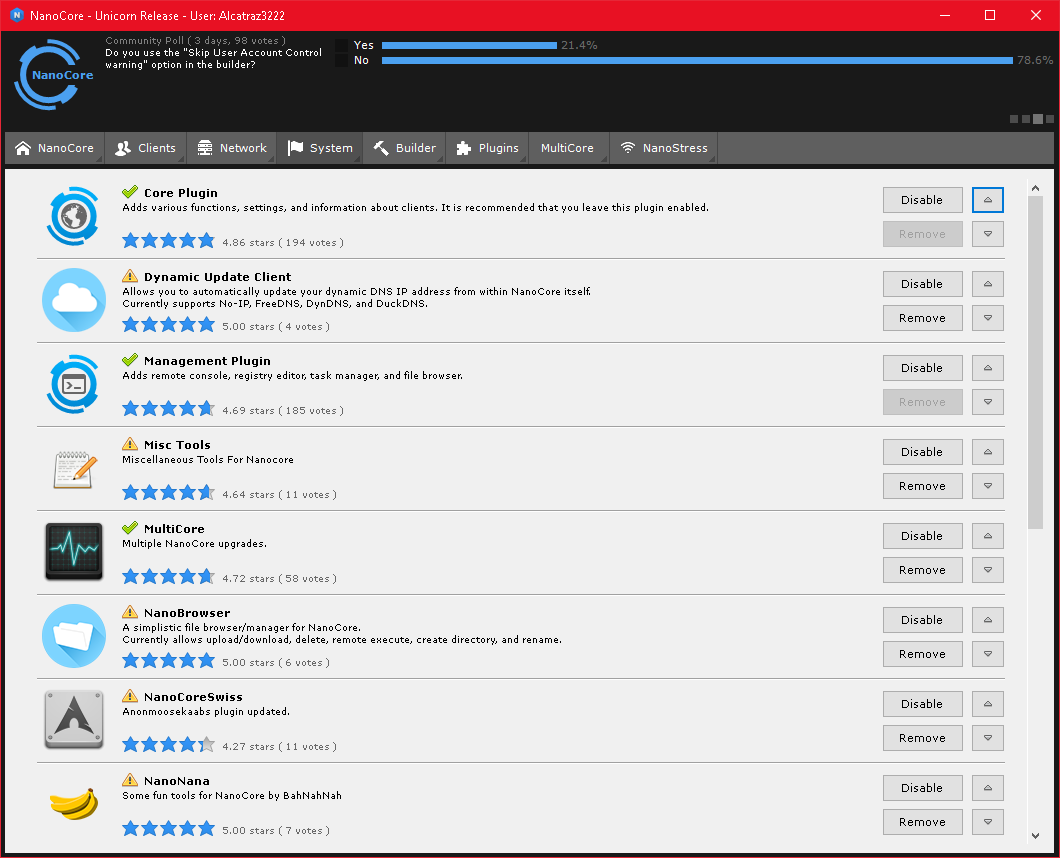Click the Core Plugin globe icon
Image resolution: width=1060 pixels, height=858 pixels.
pyautogui.click(x=74, y=216)
